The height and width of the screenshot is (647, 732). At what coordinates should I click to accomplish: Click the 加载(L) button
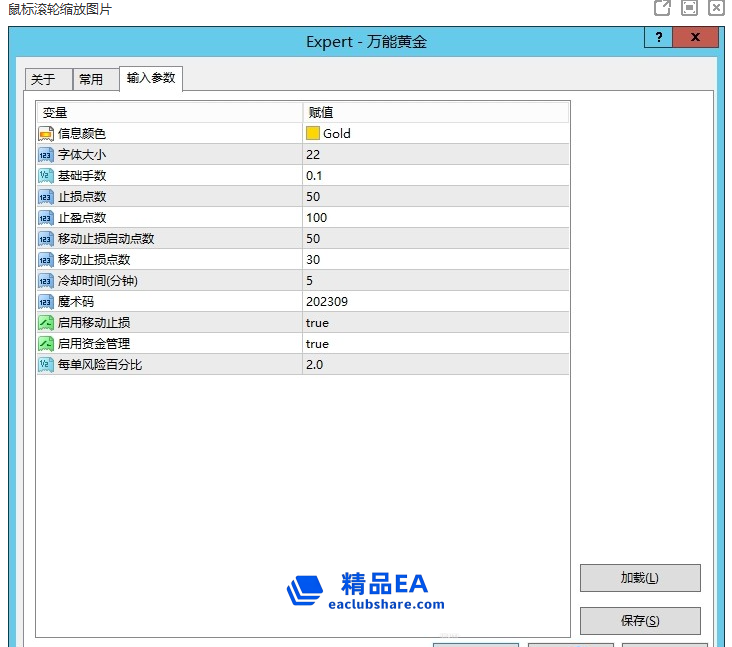click(x=640, y=578)
